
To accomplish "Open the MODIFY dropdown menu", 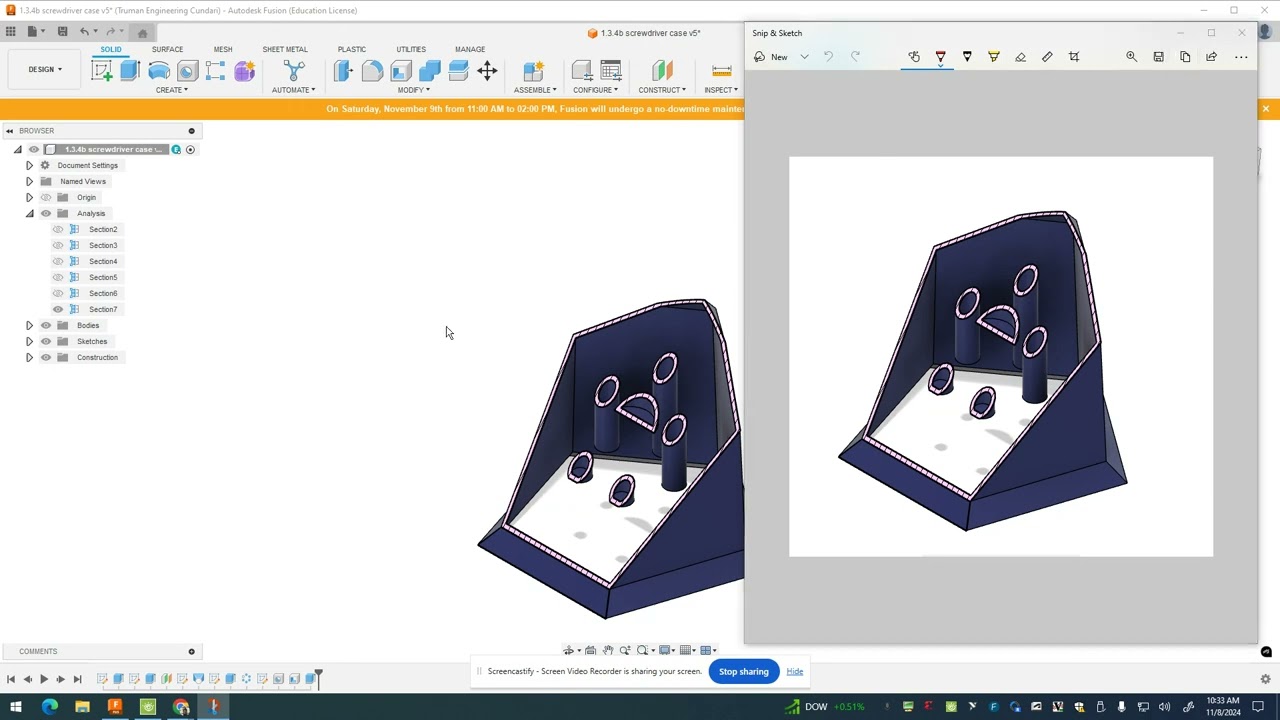I will click(414, 90).
